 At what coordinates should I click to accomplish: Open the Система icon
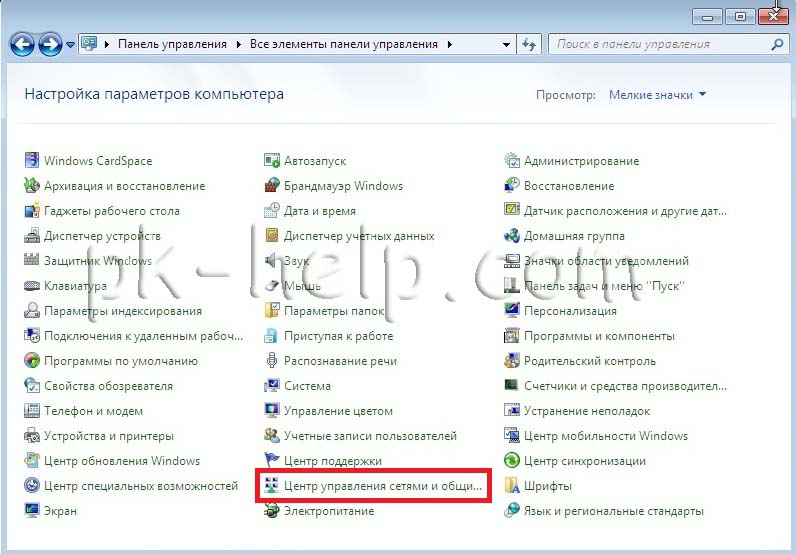click(x=272, y=385)
